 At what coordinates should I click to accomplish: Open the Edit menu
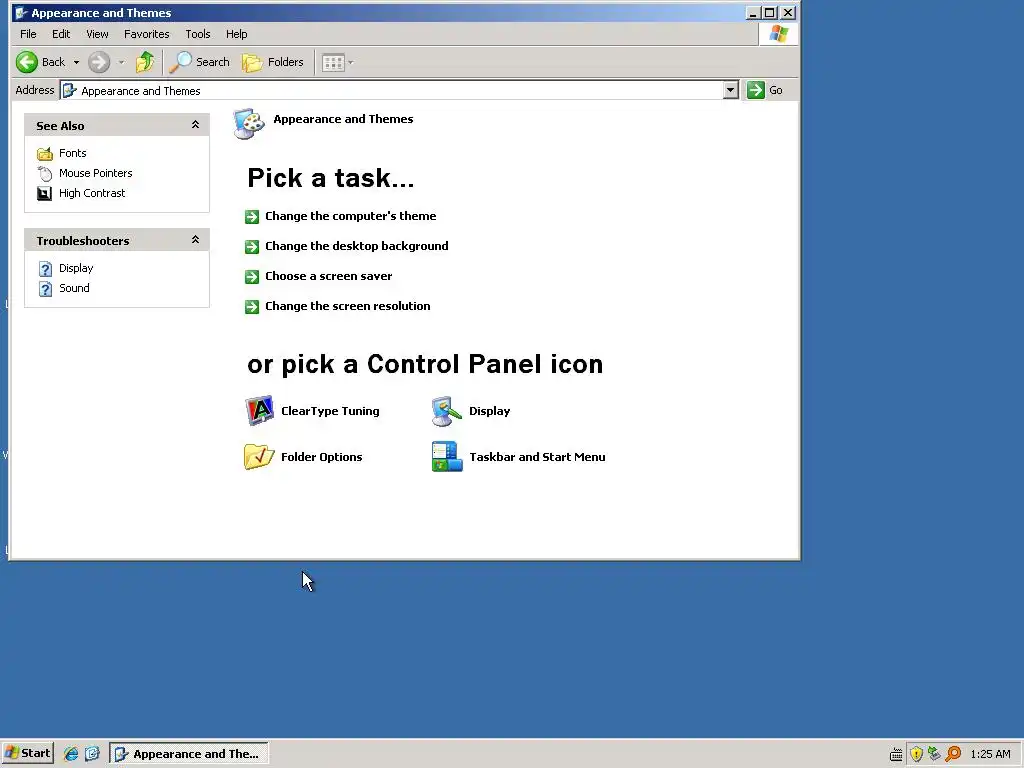(61, 34)
